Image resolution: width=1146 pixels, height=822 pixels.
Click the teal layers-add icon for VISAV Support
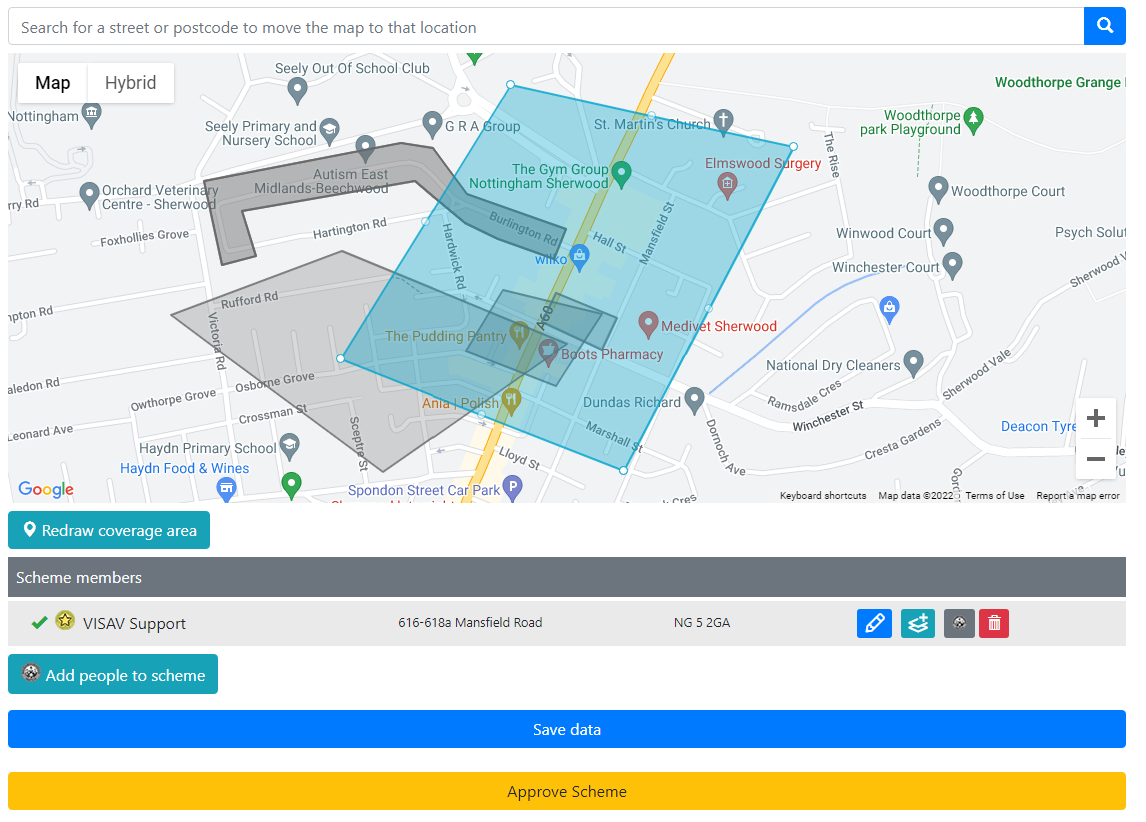[918, 623]
